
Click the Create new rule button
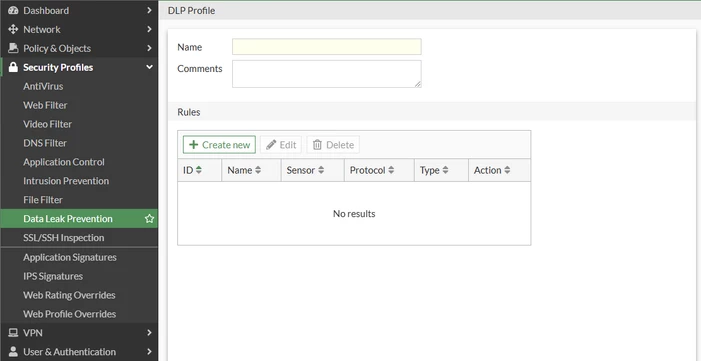click(219, 145)
